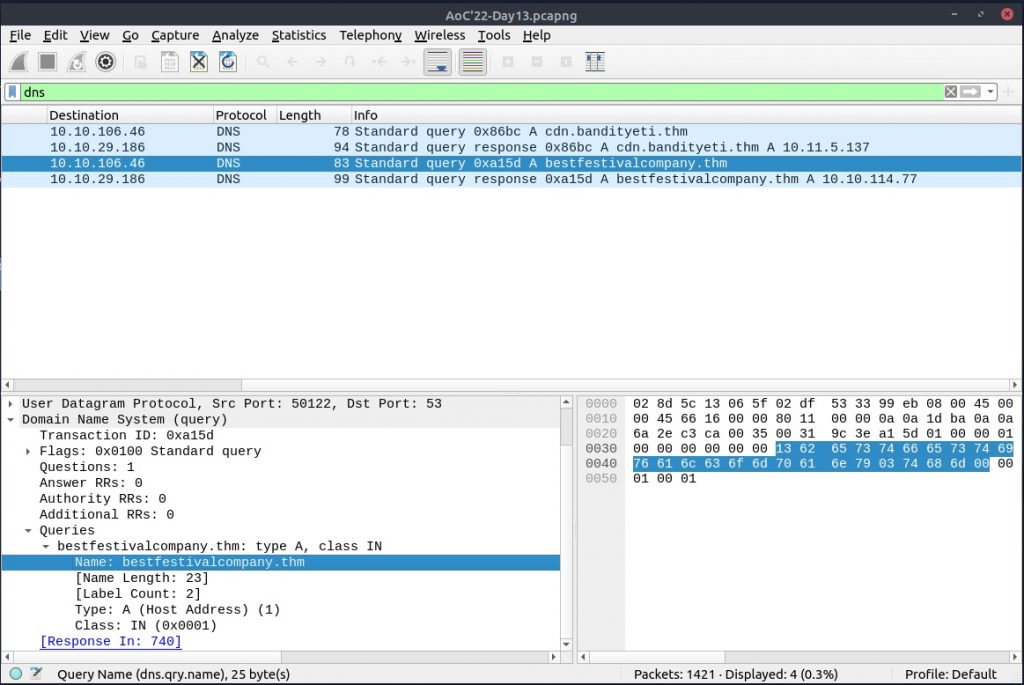
Task: Toggle auto-scroll during live capture
Action: click(437, 62)
